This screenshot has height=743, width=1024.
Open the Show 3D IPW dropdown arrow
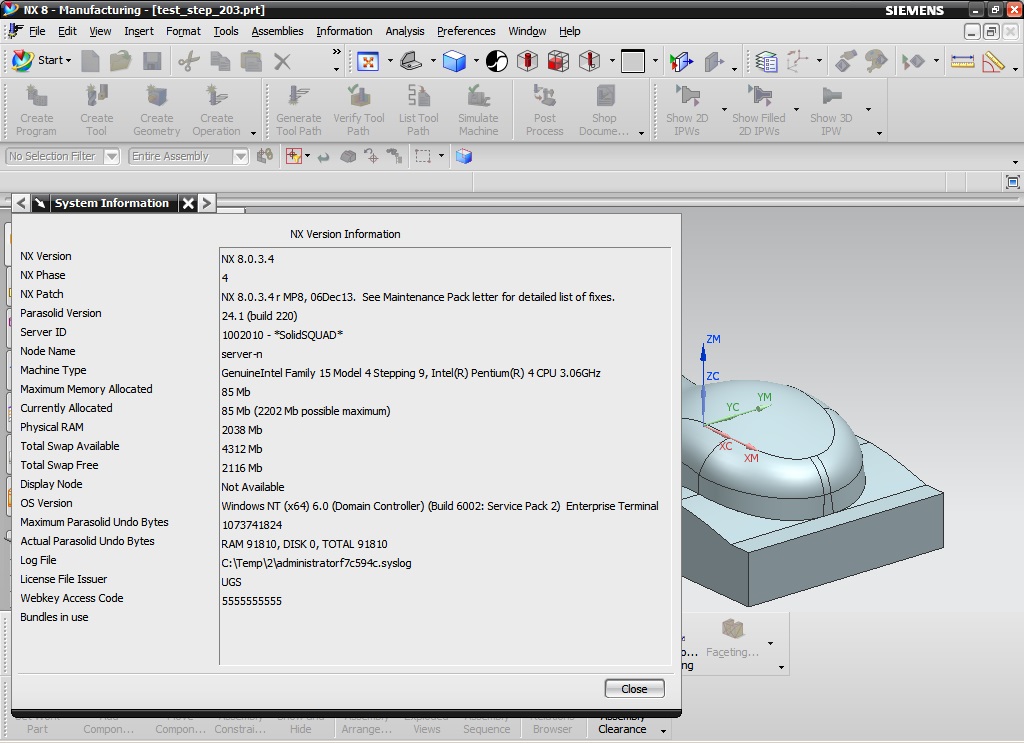(868, 110)
